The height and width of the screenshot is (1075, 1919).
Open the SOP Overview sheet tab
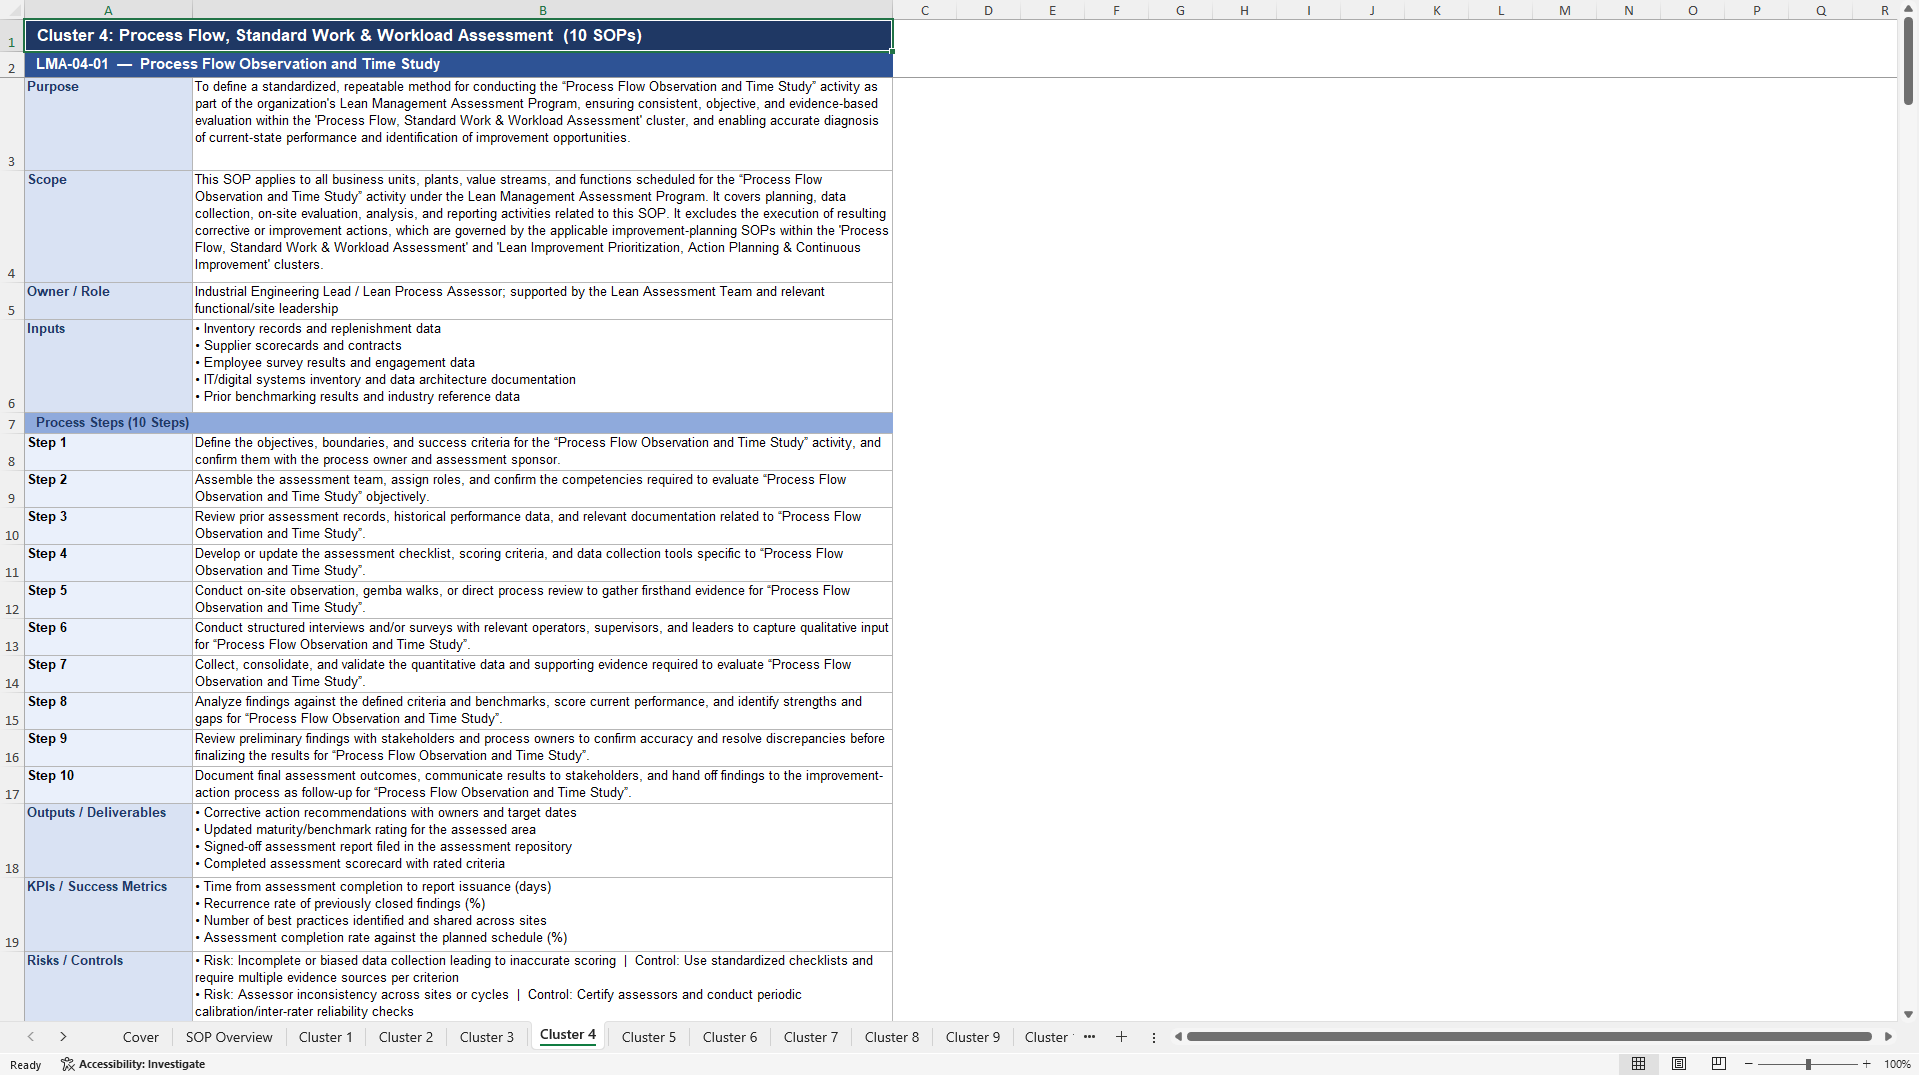pos(229,1037)
